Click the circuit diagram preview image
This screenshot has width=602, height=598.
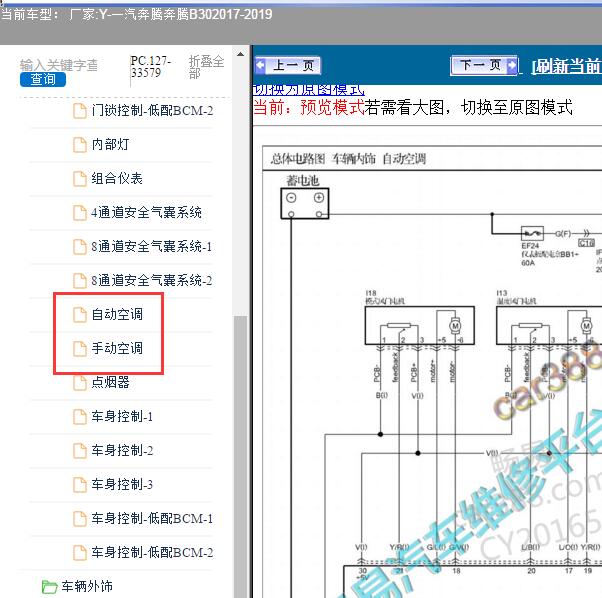(432, 372)
